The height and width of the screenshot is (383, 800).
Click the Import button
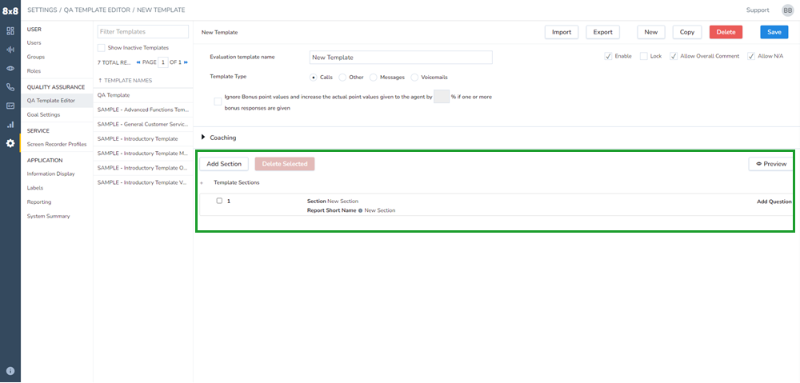pyautogui.click(x=562, y=32)
